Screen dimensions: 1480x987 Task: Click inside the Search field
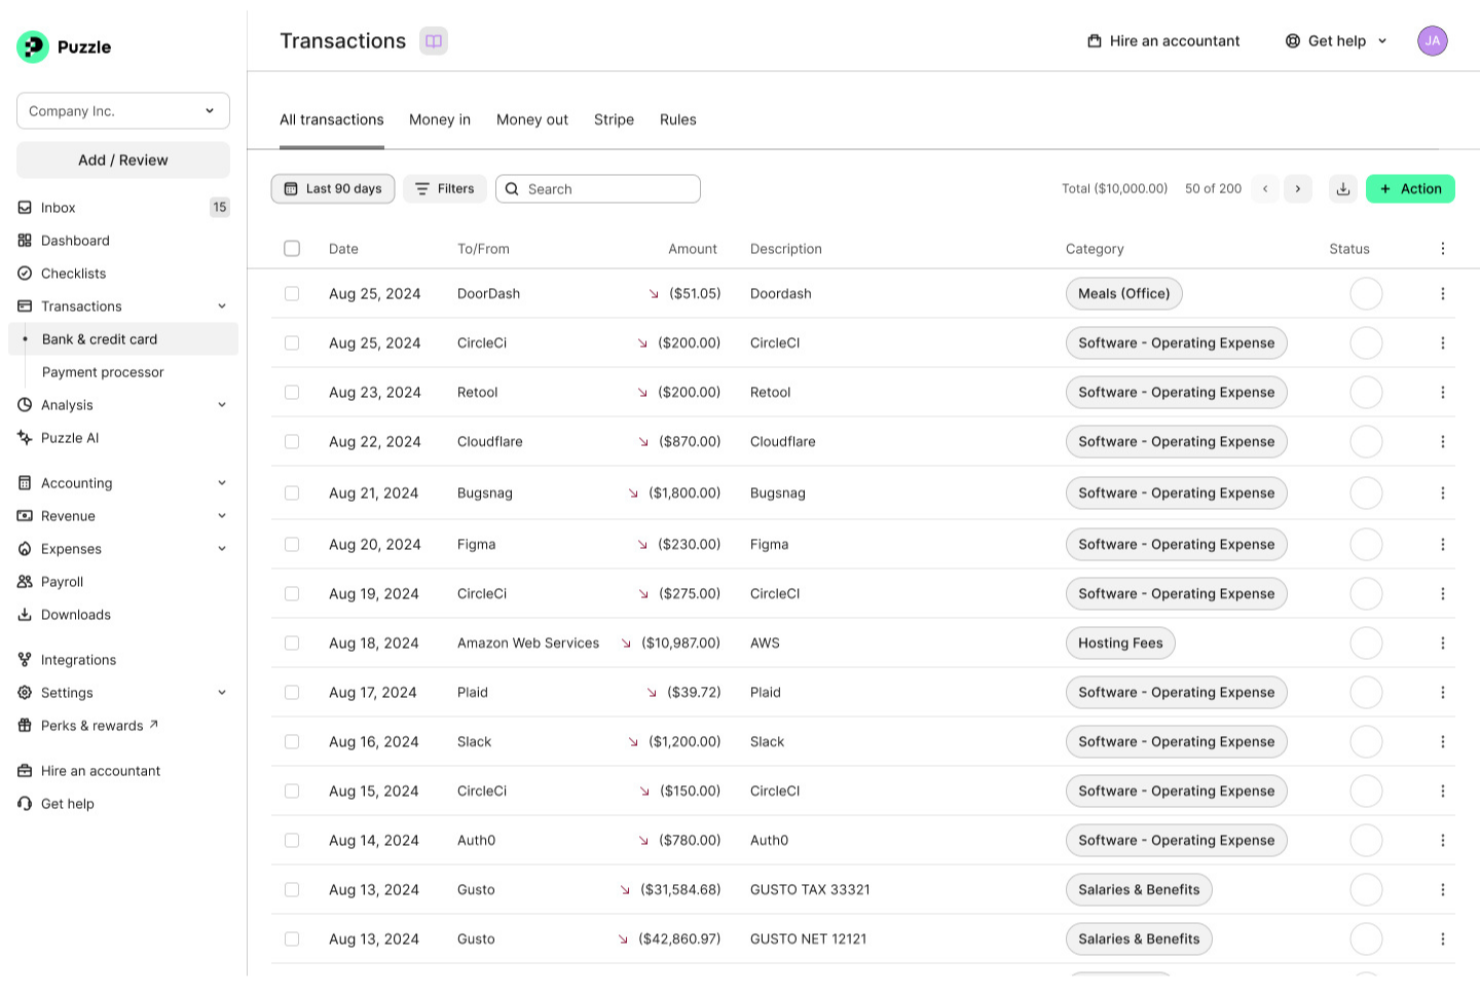click(598, 188)
